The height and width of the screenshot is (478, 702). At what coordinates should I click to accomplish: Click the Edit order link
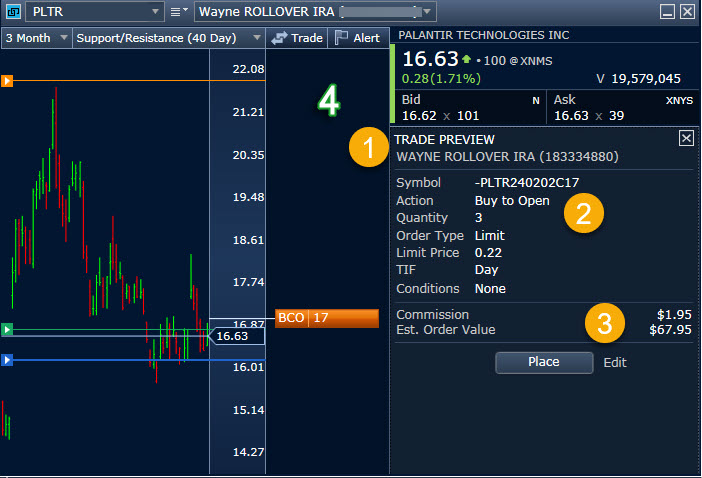[x=615, y=362]
